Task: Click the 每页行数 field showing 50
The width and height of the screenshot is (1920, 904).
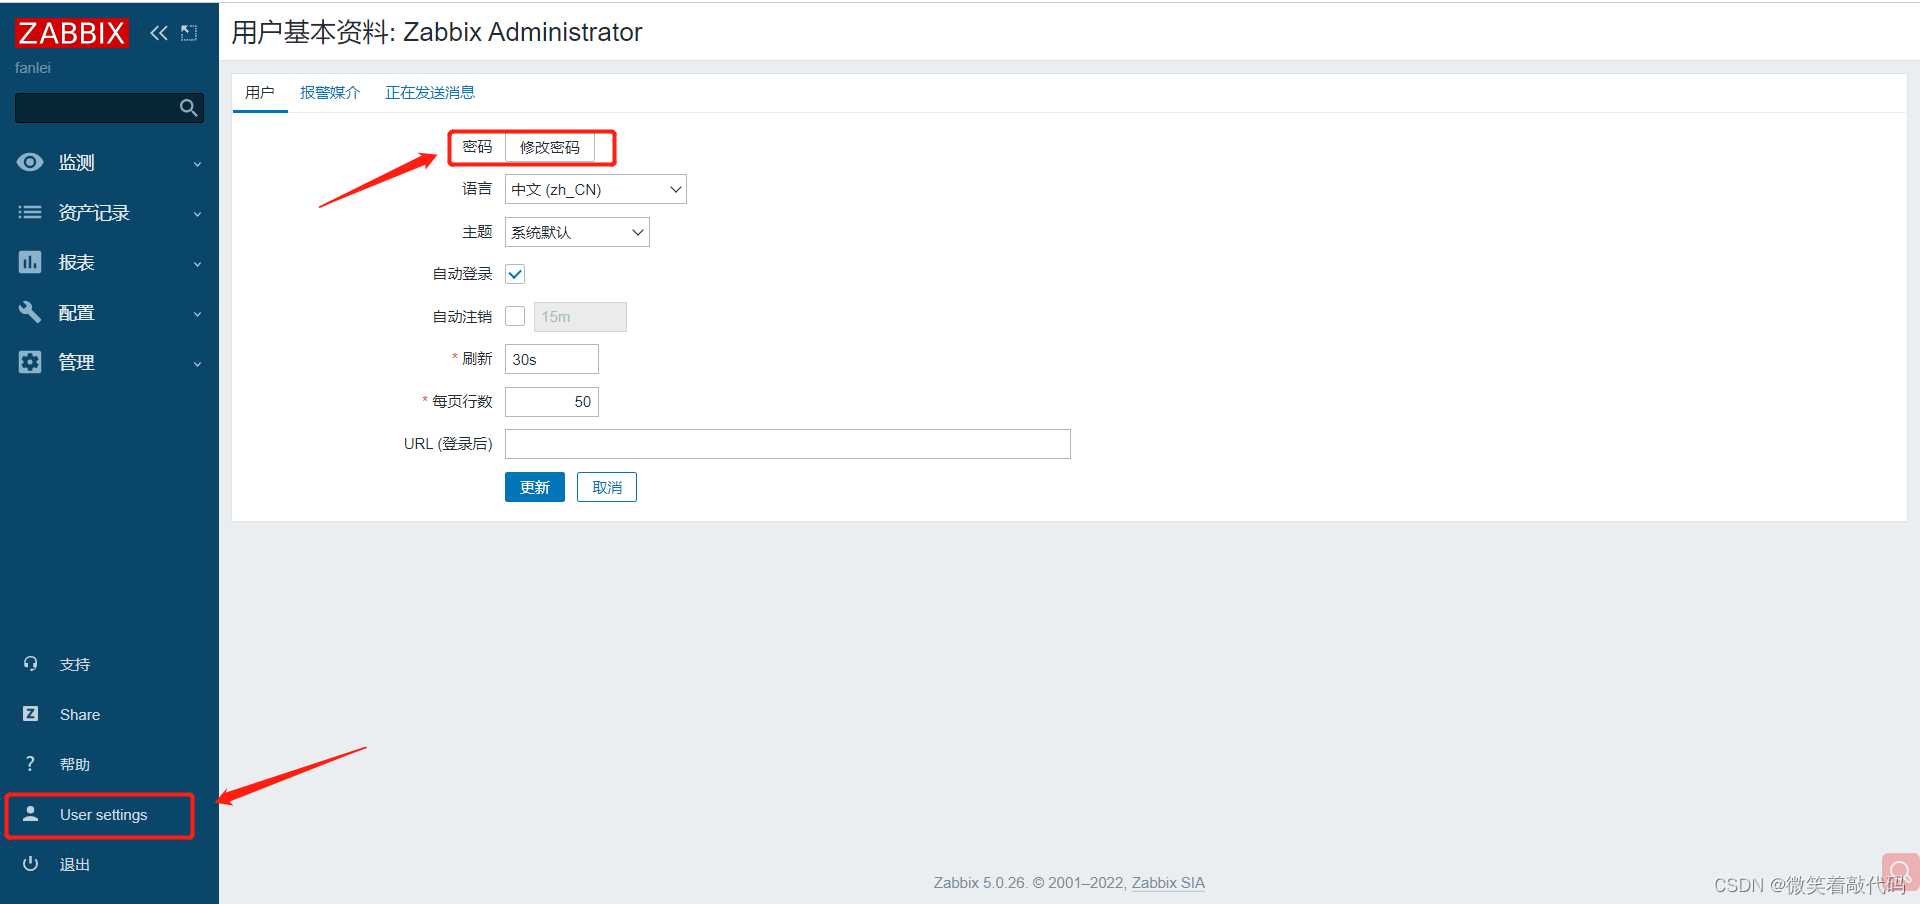Action: point(552,402)
